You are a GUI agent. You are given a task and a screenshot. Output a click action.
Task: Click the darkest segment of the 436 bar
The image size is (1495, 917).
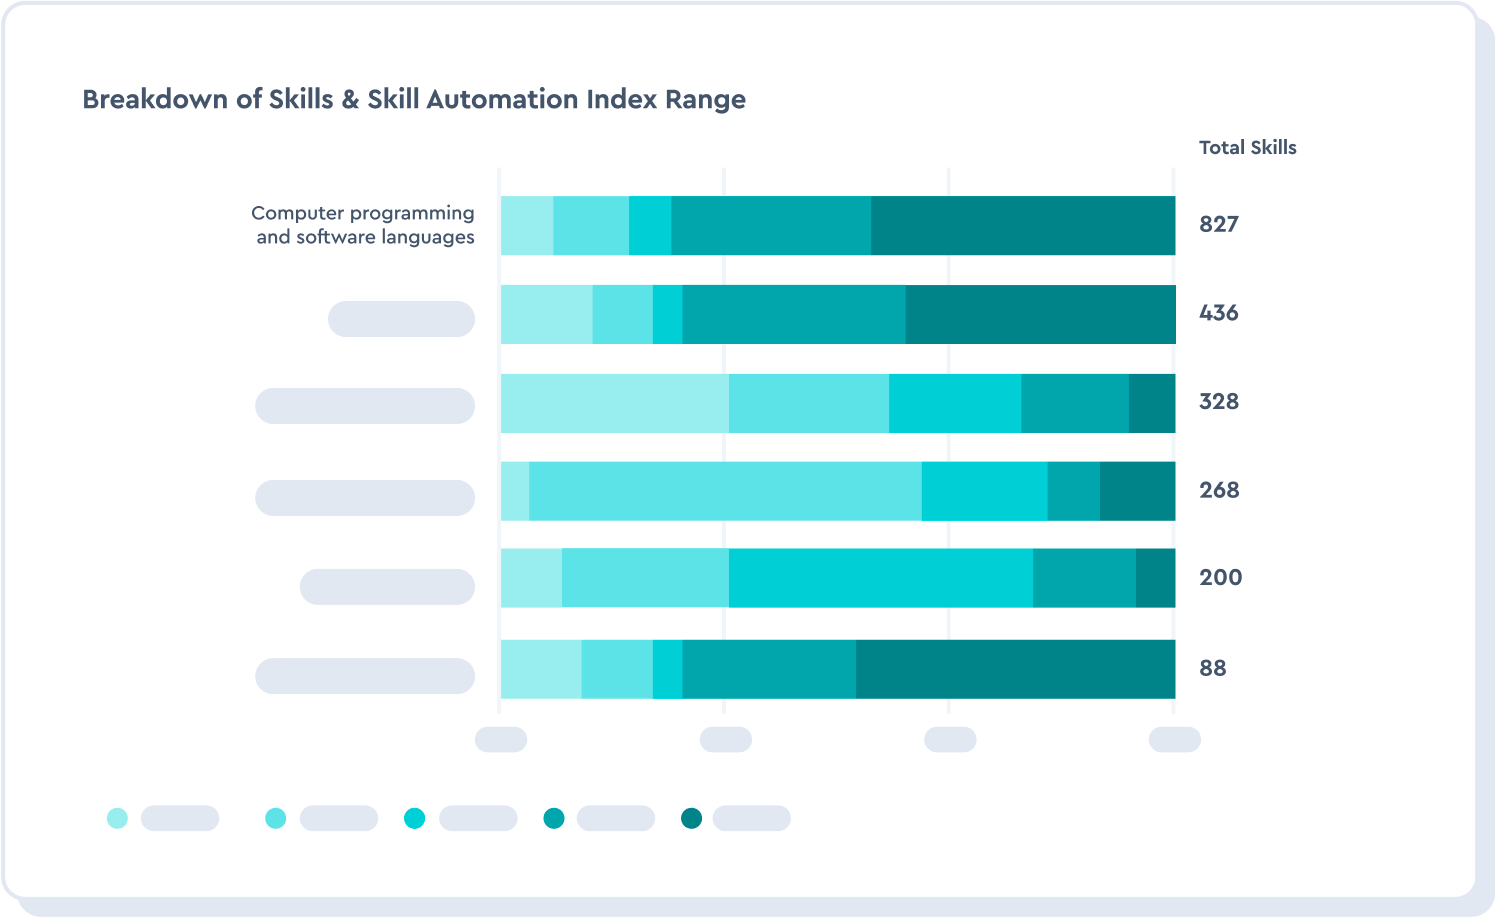pyautogui.click(x=1040, y=314)
